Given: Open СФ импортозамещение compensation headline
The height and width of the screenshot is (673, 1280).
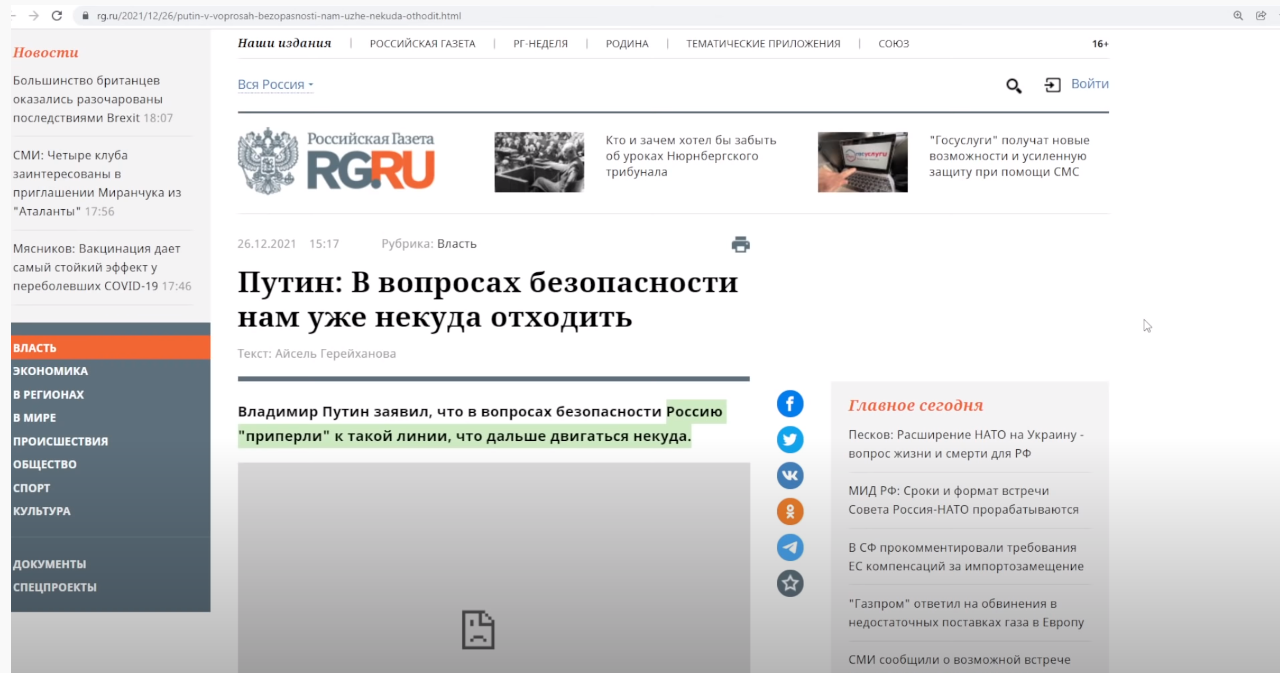Looking at the screenshot, I should (x=966, y=556).
